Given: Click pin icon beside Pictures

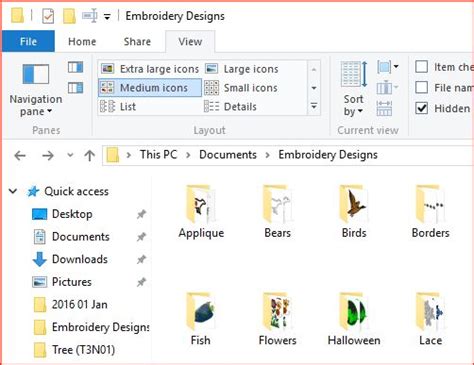Looking at the screenshot, I should click(141, 282).
